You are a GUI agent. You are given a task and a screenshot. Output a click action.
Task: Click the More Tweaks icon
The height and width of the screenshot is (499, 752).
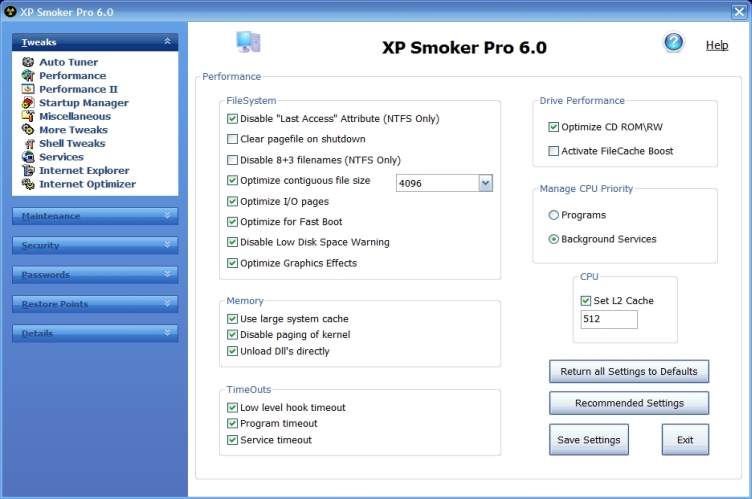pyautogui.click(x=28, y=130)
